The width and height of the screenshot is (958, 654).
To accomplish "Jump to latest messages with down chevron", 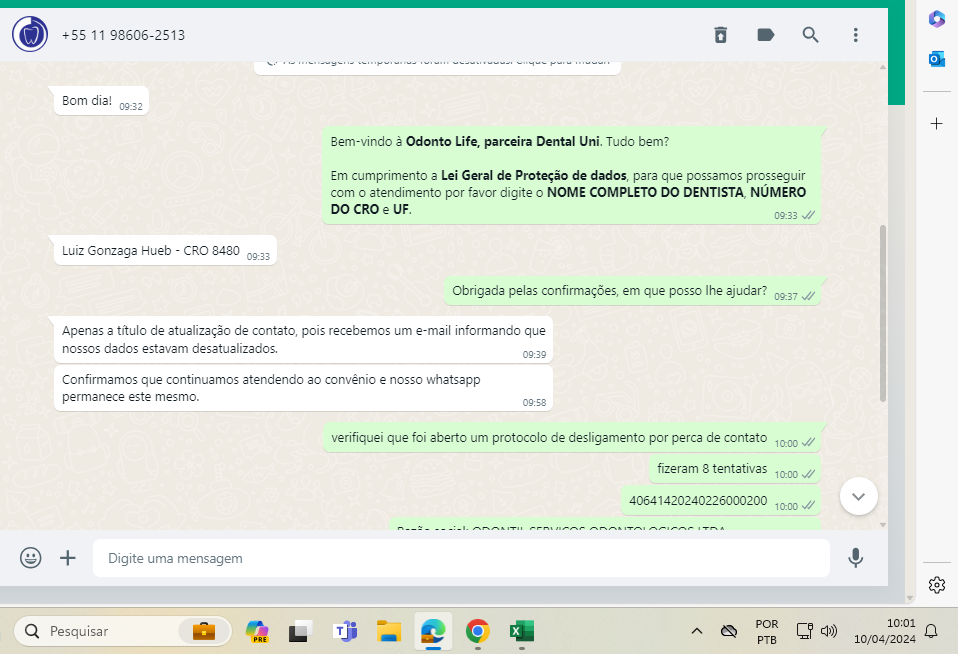I will (x=858, y=496).
